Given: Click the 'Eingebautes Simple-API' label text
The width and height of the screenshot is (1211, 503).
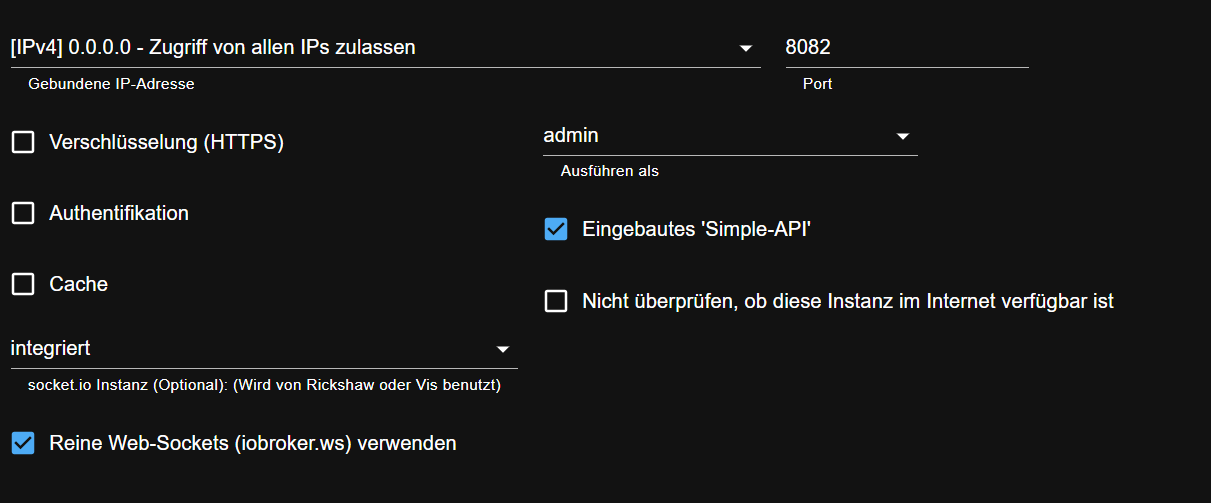Looking at the screenshot, I should click(696, 230).
